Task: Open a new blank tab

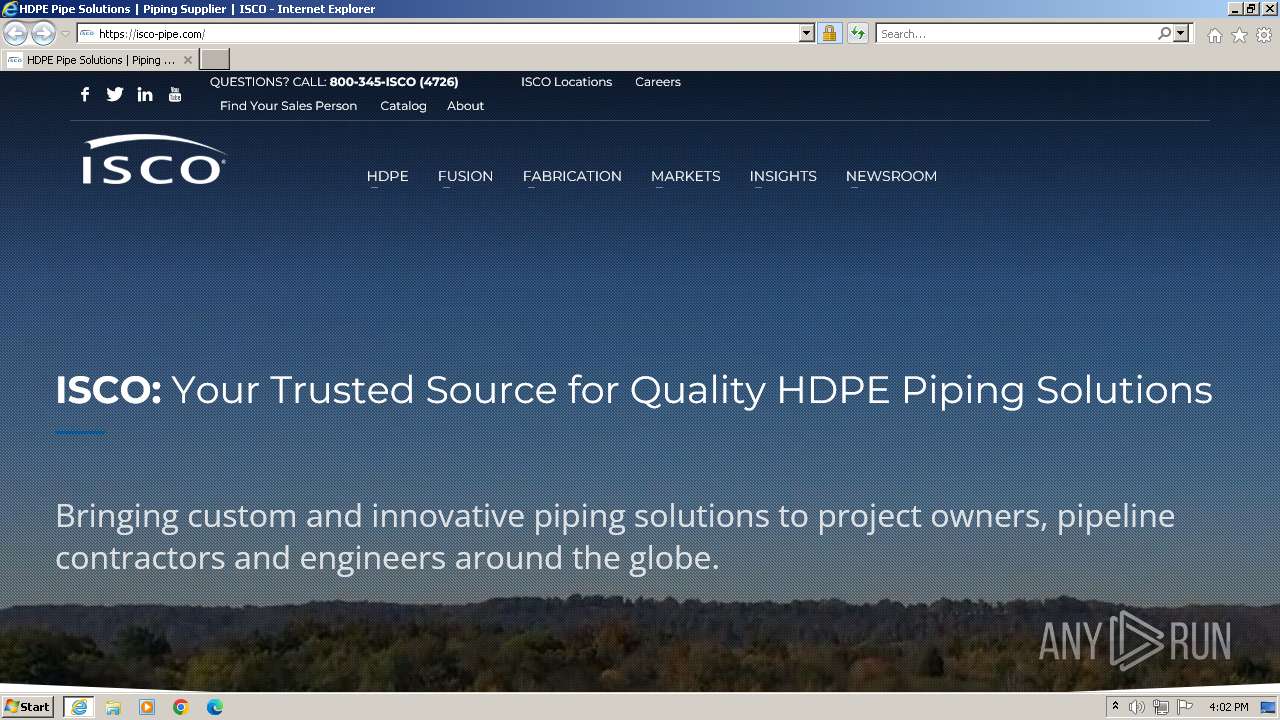Action: [x=215, y=60]
